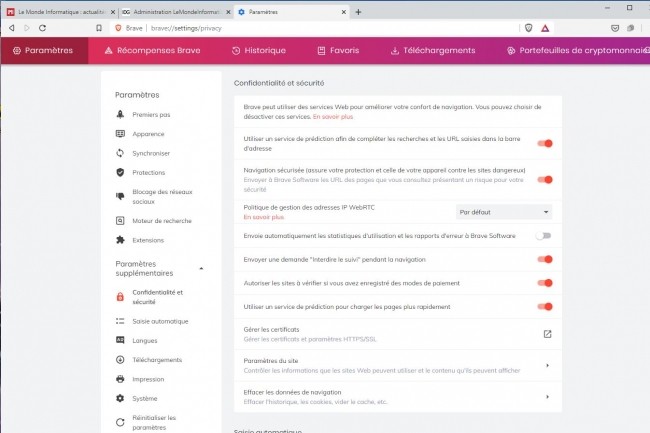Collapse the Paramètres supplémentaires section
650x433 pixels.
coord(201,269)
